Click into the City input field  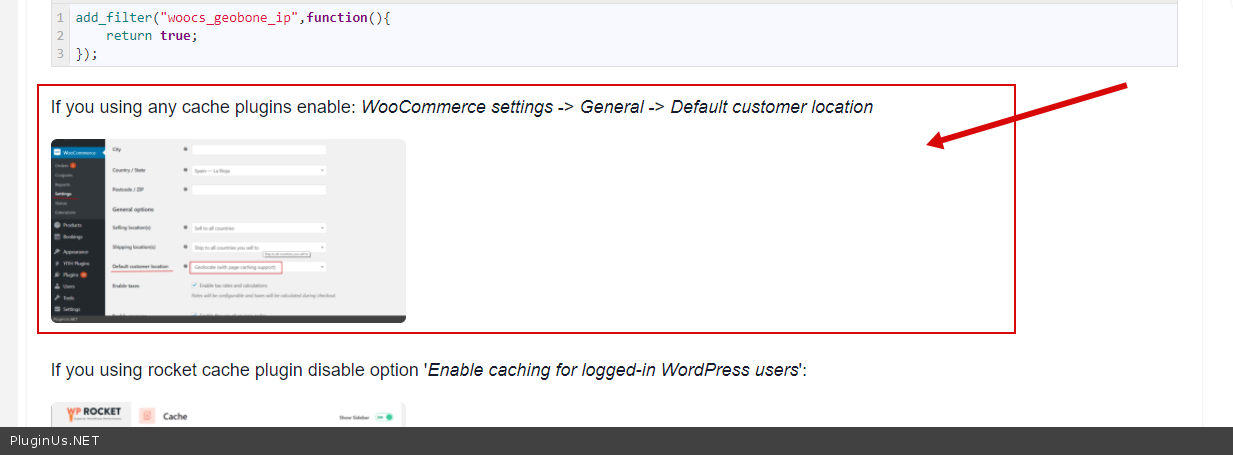259,150
